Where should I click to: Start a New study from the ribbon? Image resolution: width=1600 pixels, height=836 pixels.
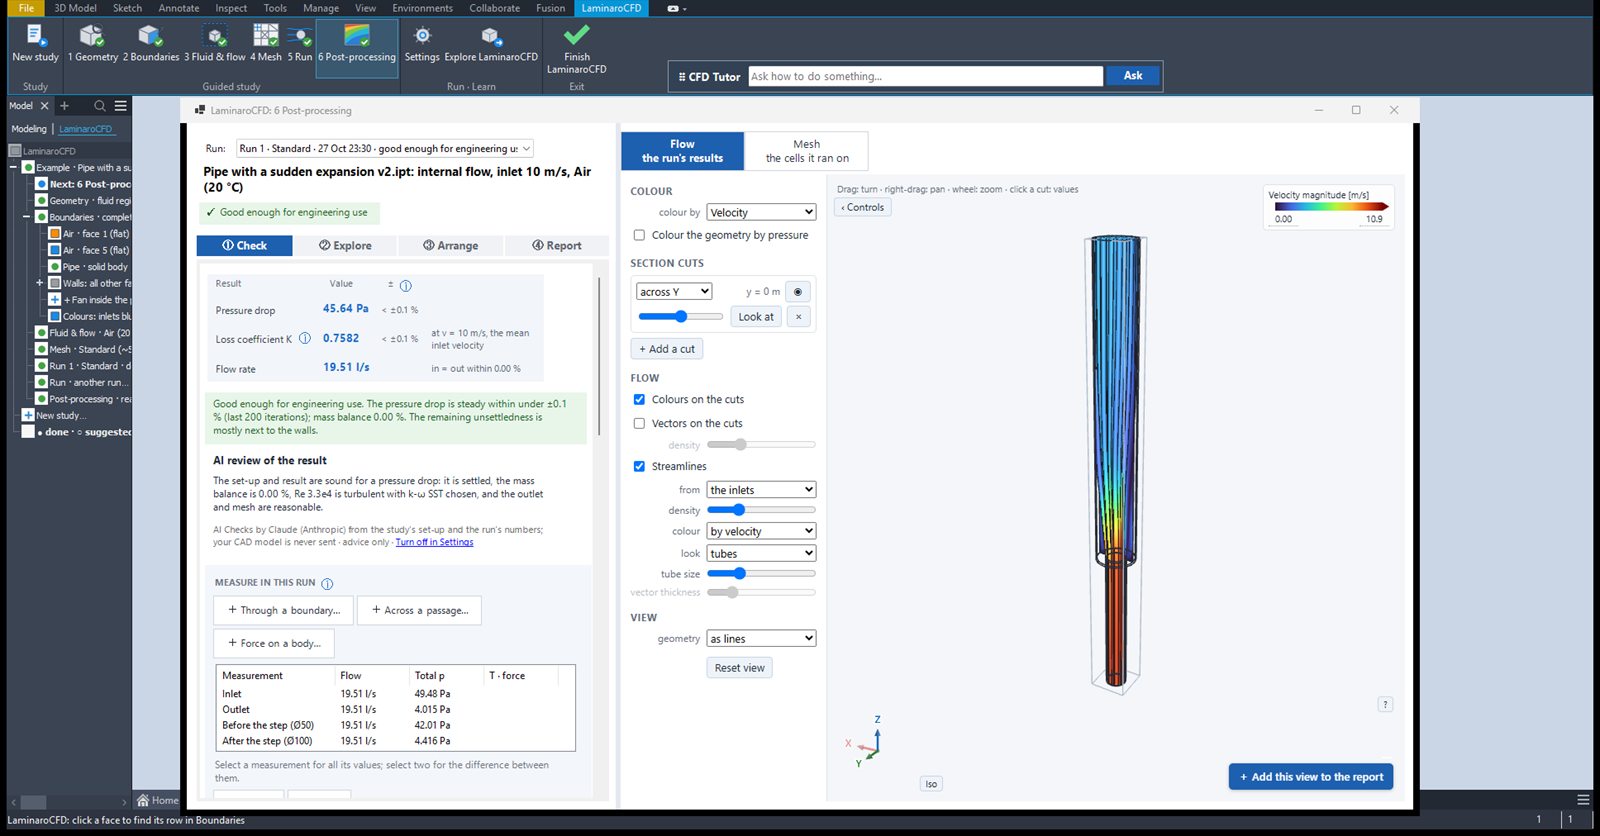point(35,43)
